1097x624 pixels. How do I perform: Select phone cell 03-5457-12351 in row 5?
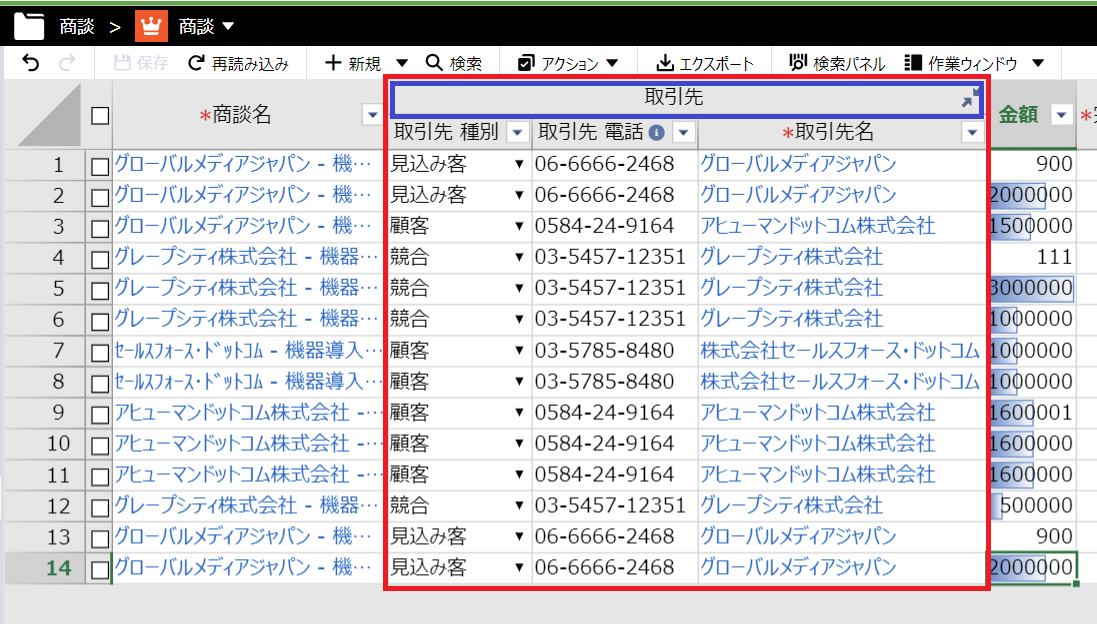click(615, 288)
